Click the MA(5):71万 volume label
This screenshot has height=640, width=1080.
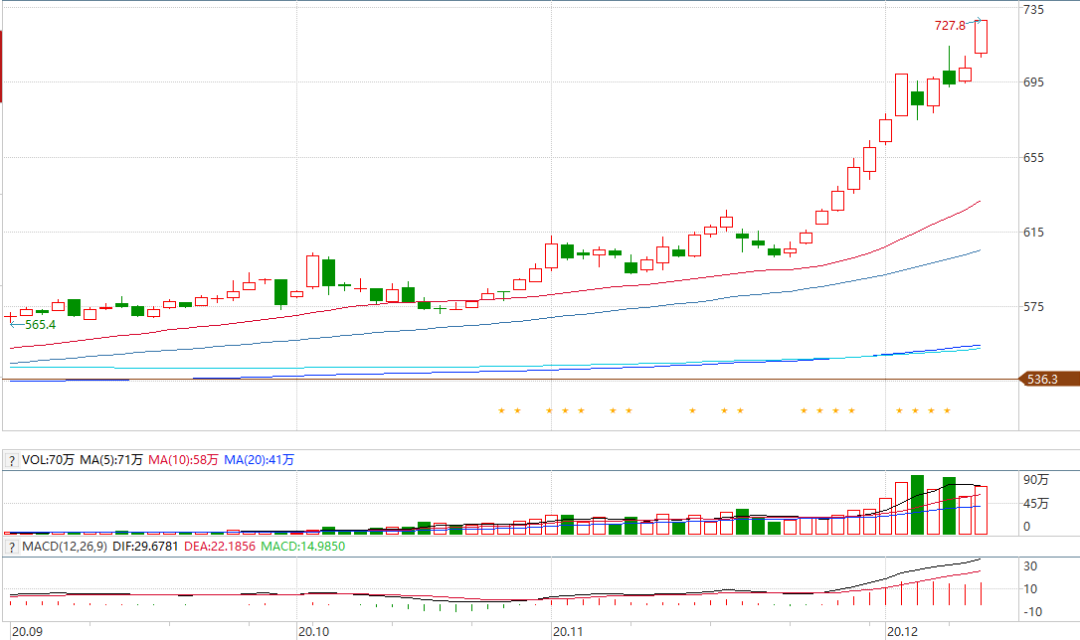pos(111,460)
